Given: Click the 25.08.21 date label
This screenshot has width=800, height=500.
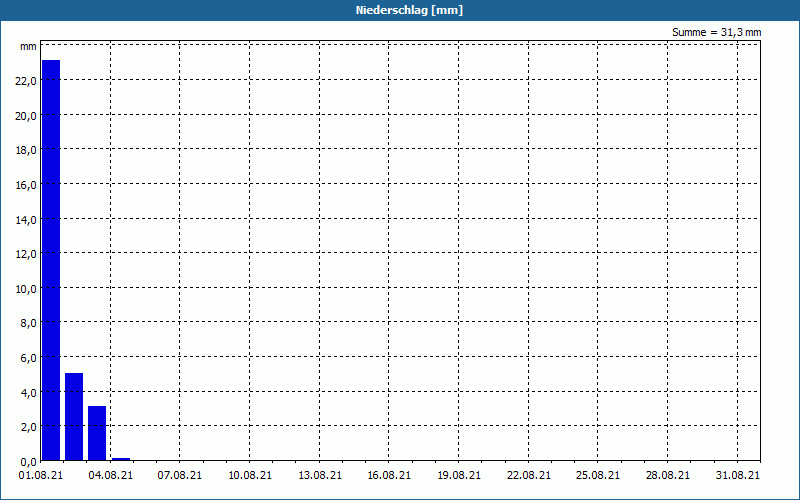Looking at the screenshot, I should pos(598,475).
